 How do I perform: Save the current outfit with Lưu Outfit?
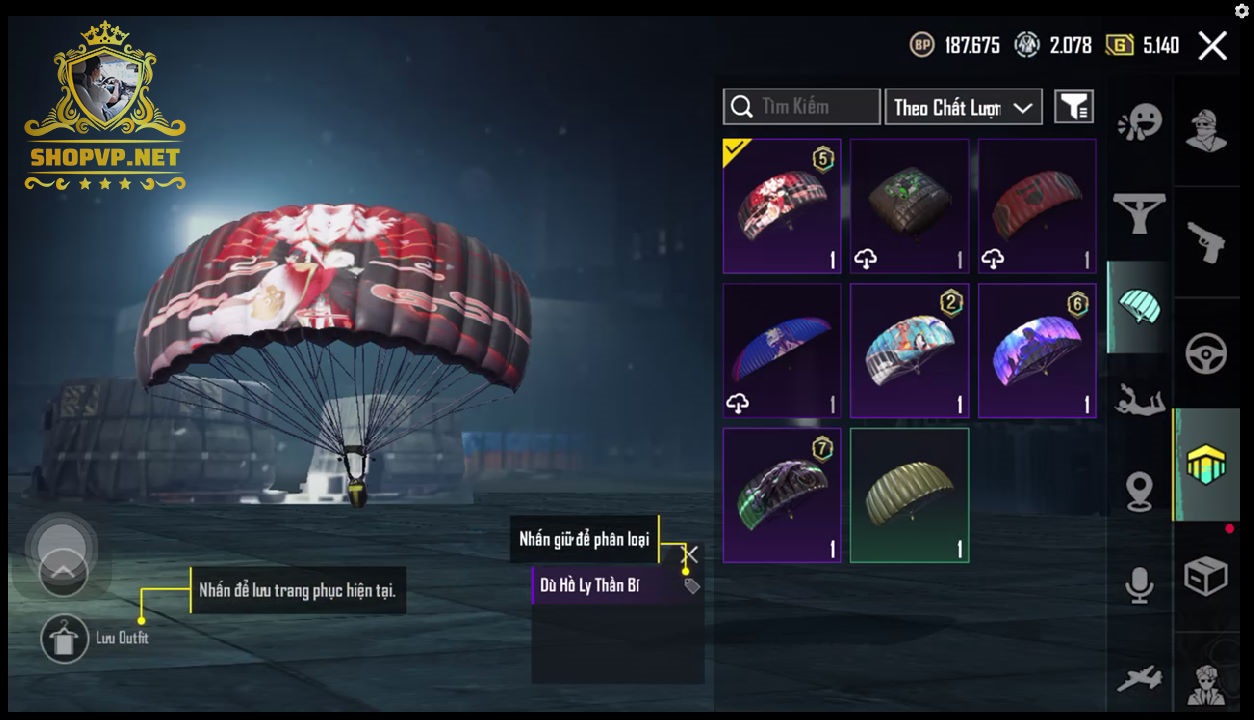65,639
